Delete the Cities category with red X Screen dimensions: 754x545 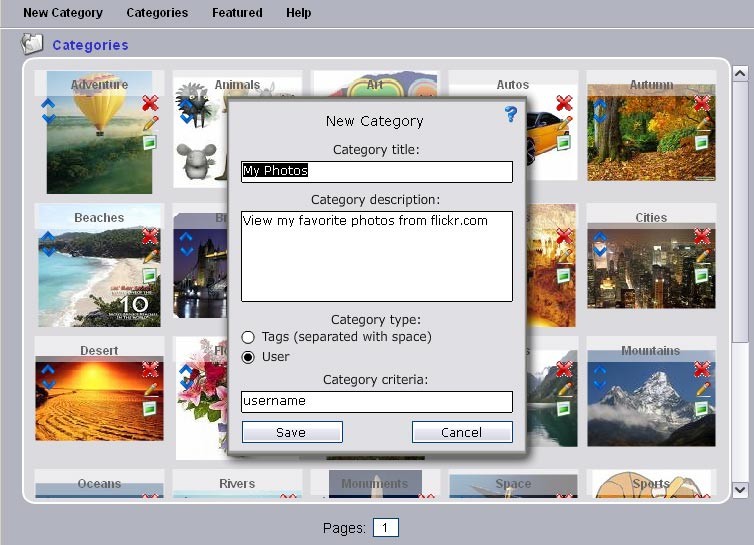point(702,236)
